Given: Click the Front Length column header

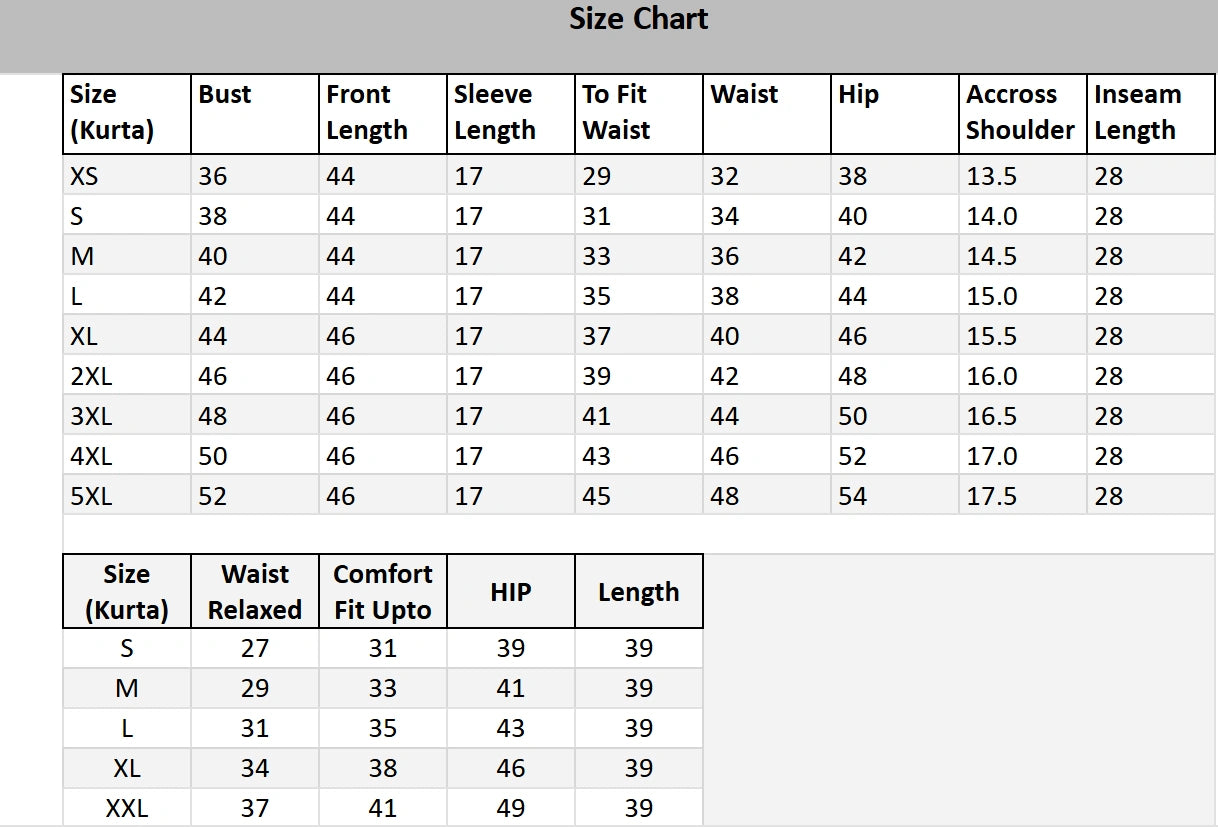Looking at the screenshot, I should (366, 112).
